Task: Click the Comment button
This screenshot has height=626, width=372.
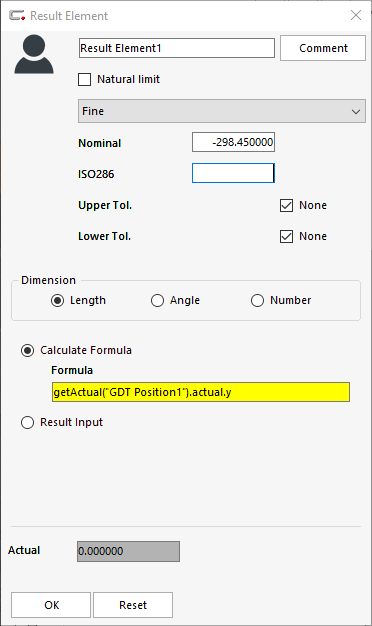Action: (x=323, y=48)
